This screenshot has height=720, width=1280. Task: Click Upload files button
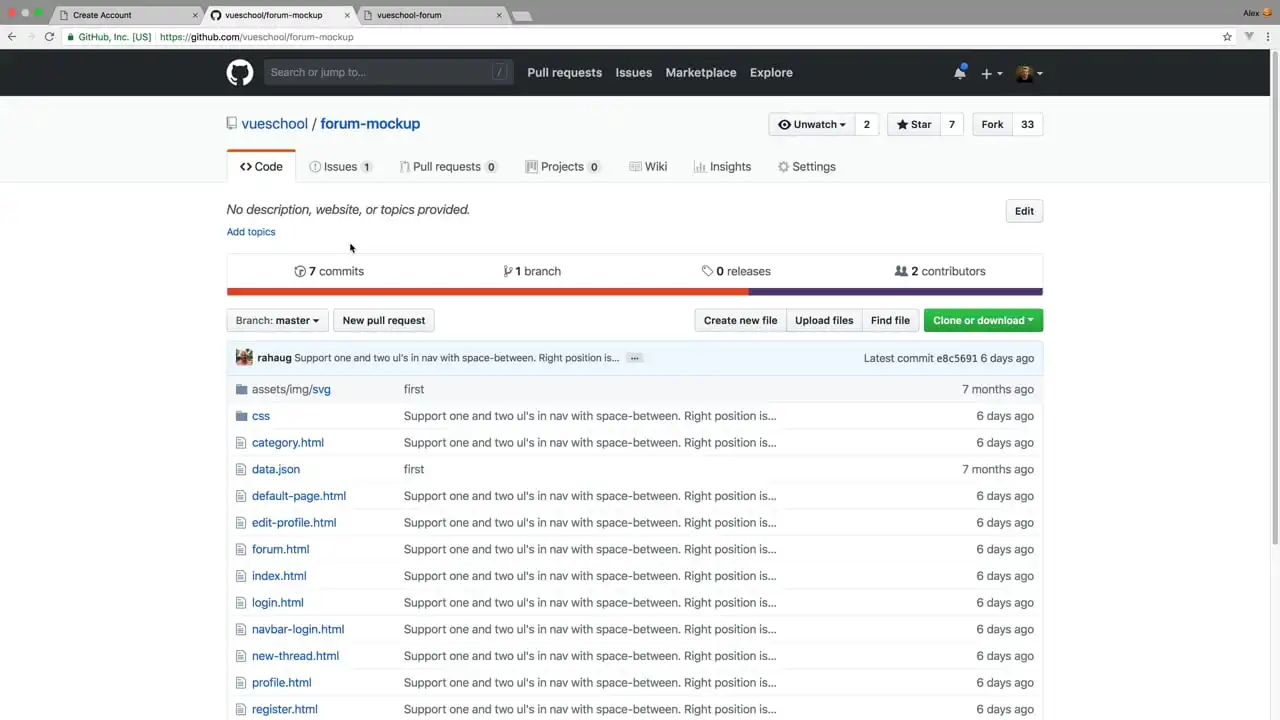click(824, 321)
